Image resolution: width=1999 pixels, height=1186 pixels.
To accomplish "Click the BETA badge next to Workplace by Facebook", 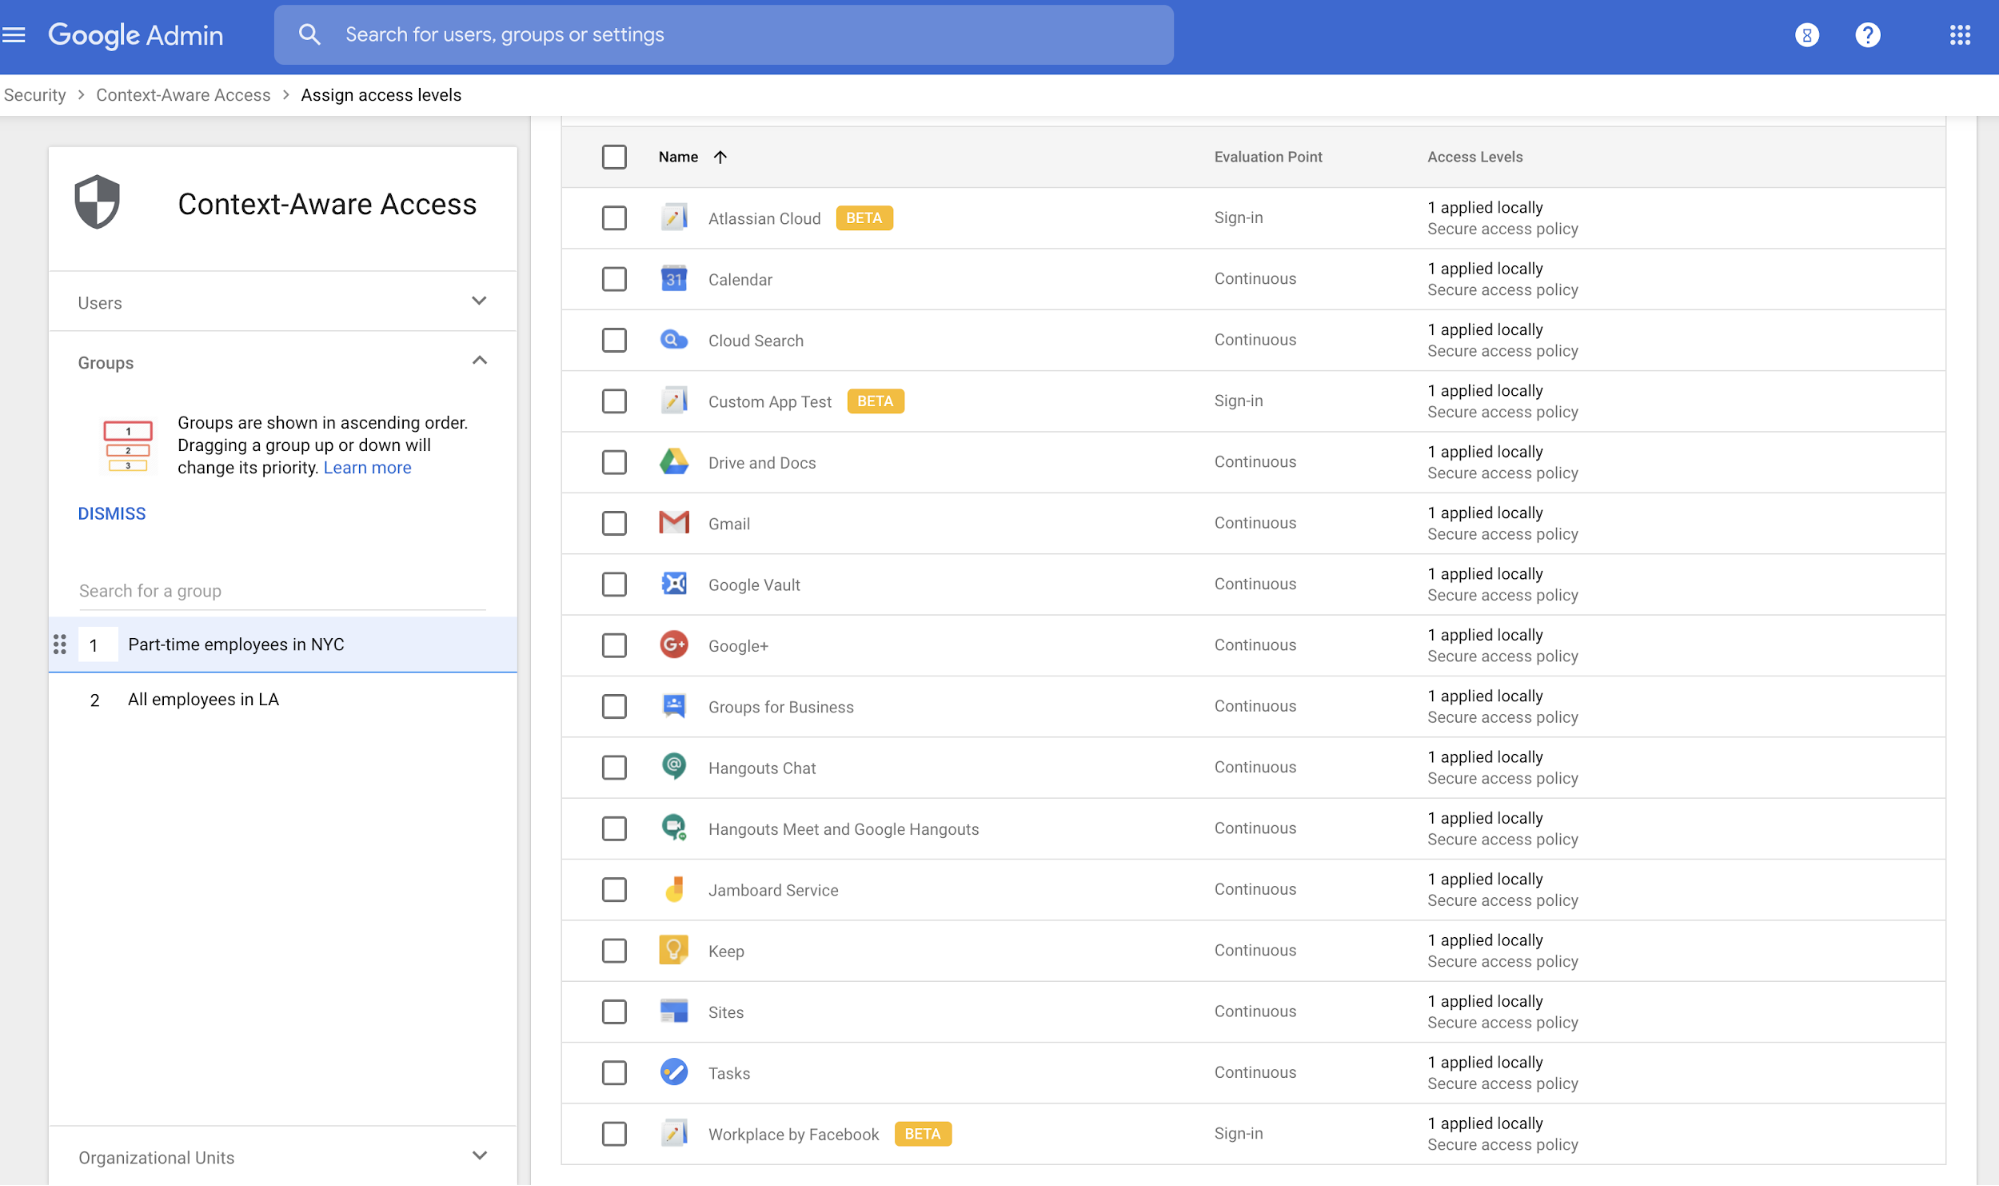I will [922, 1134].
